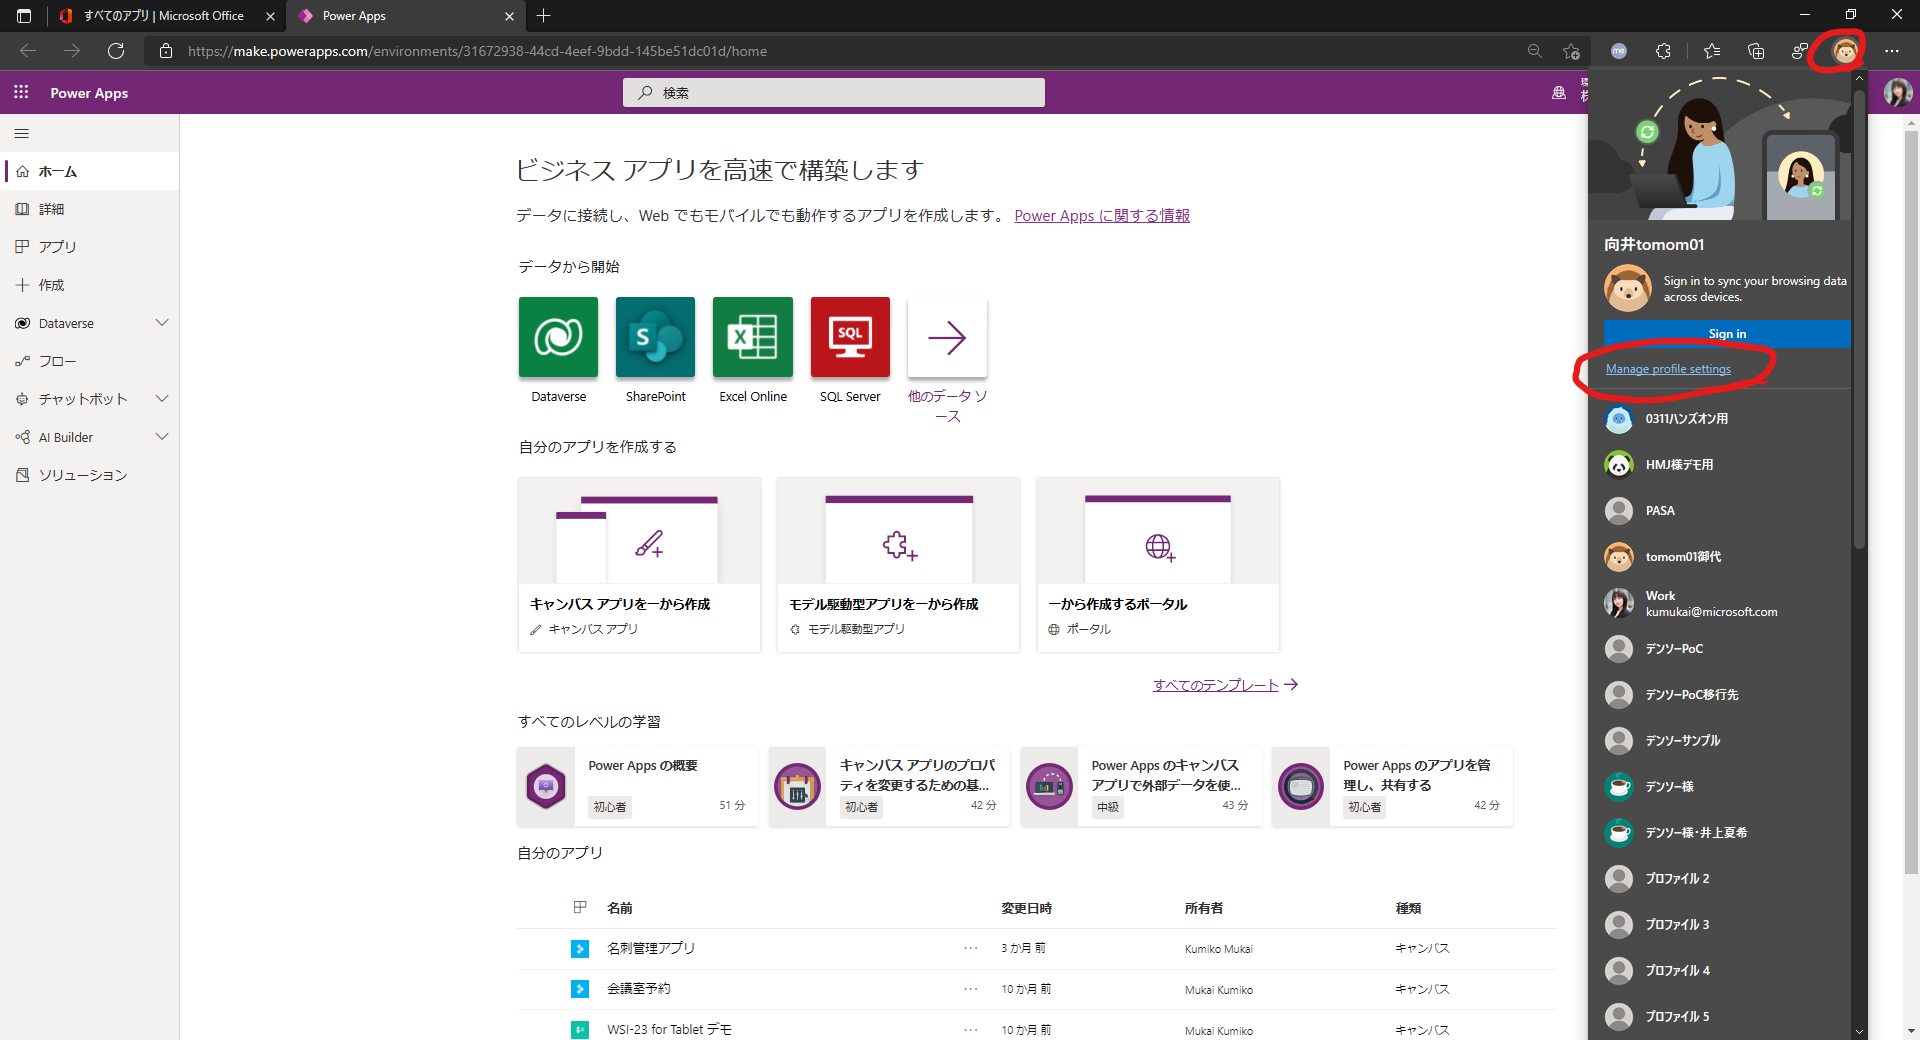Show more options for 会議室予約
Screen dimensions: 1920x1040
971,989
